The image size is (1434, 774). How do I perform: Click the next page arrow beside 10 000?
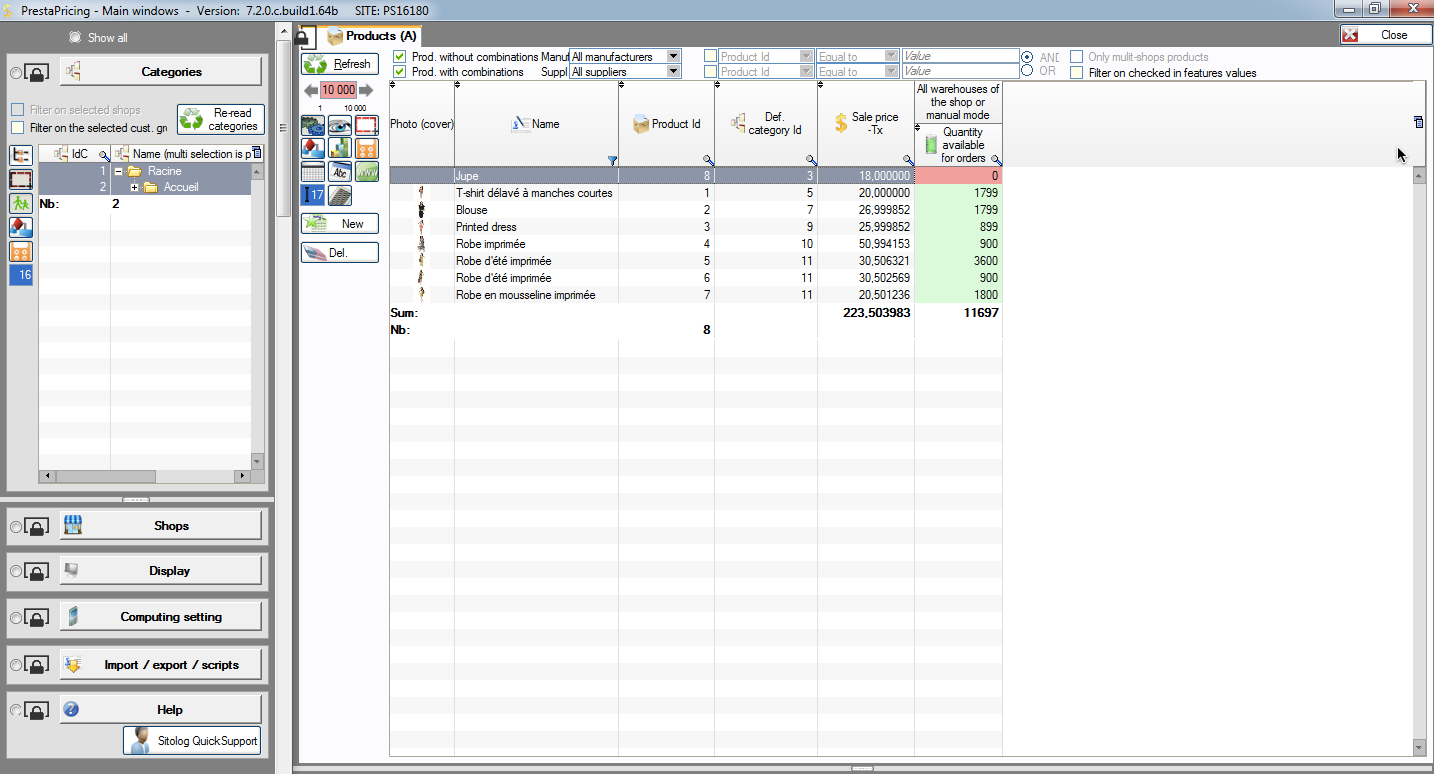pyautogui.click(x=366, y=90)
